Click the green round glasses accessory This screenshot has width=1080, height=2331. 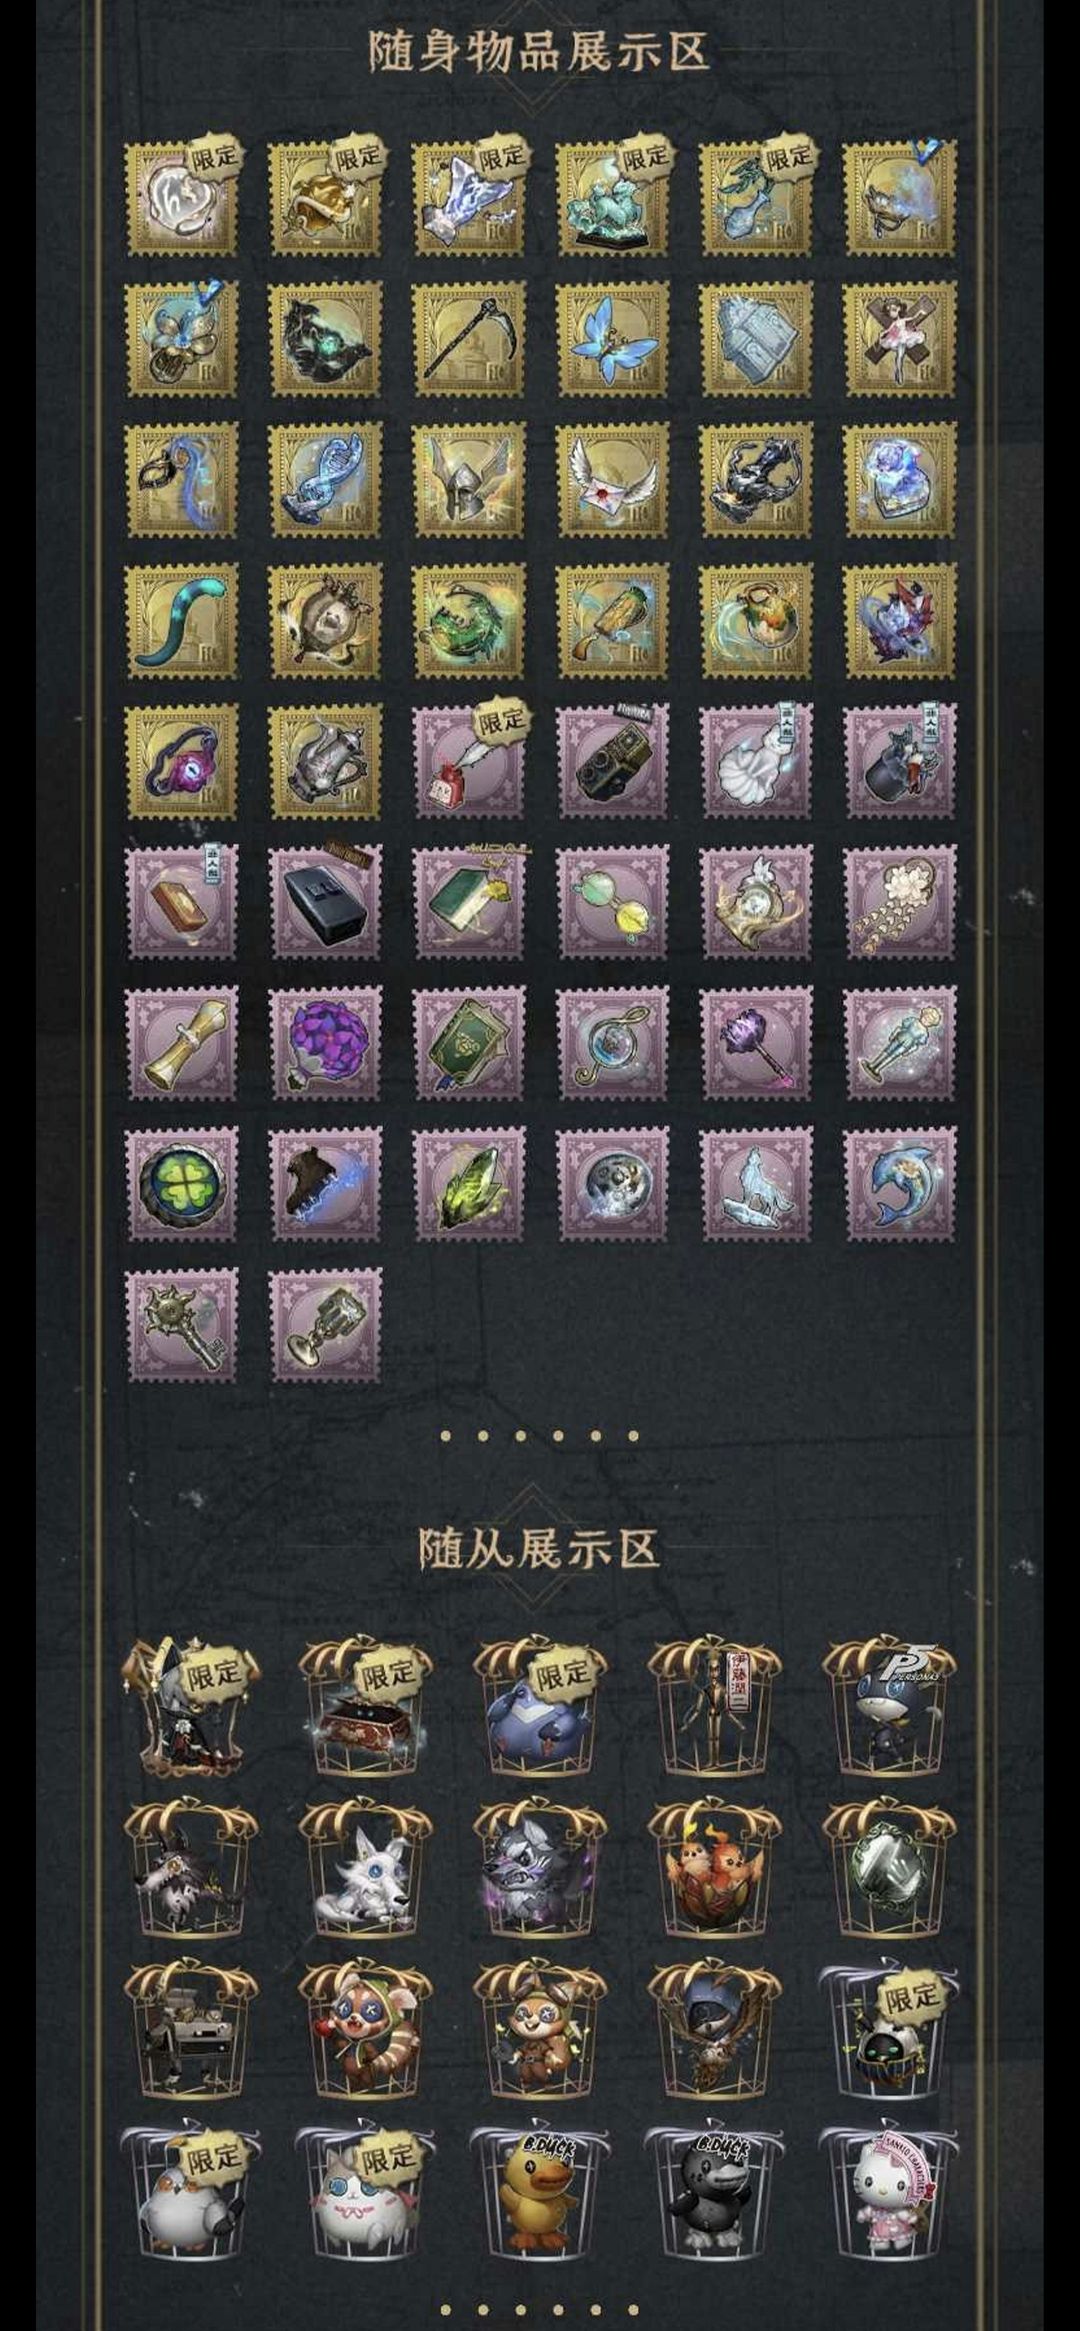[612, 902]
